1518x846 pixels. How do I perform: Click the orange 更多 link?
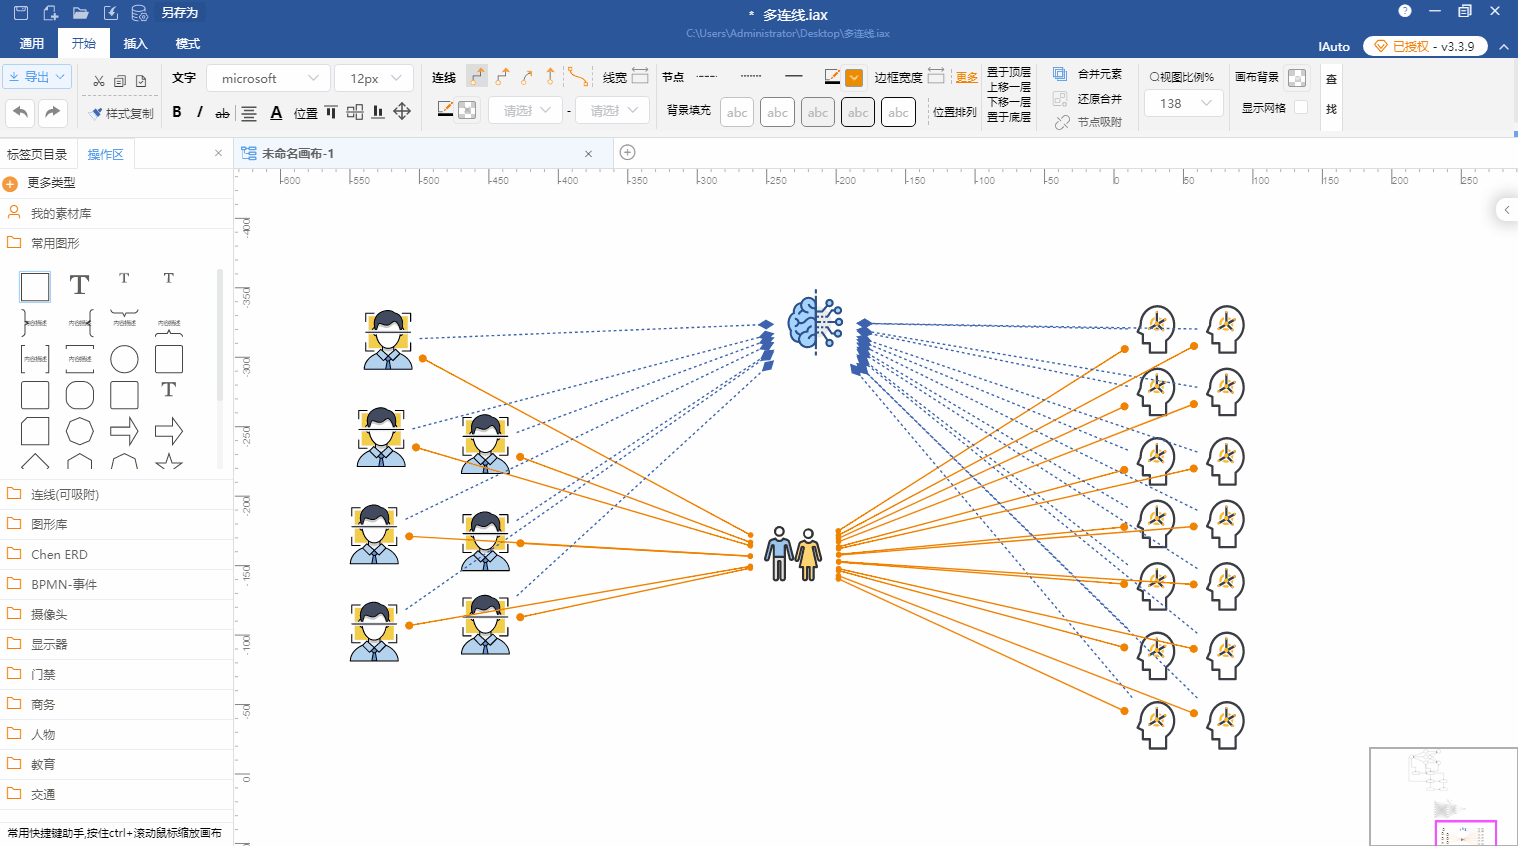tap(966, 77)
